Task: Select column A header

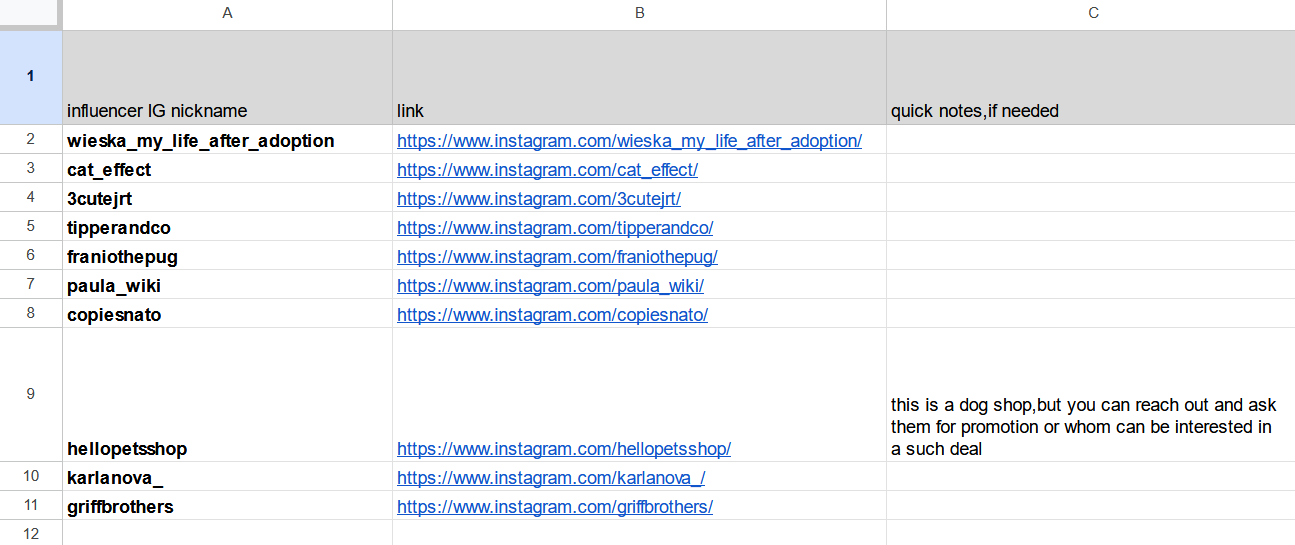Action: click(x=227, y=14)
